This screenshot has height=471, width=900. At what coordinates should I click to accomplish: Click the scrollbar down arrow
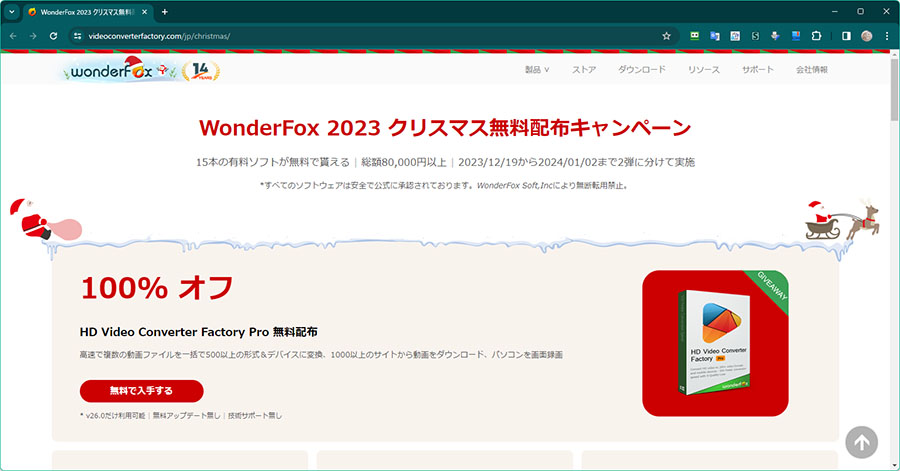coord(894,465)
